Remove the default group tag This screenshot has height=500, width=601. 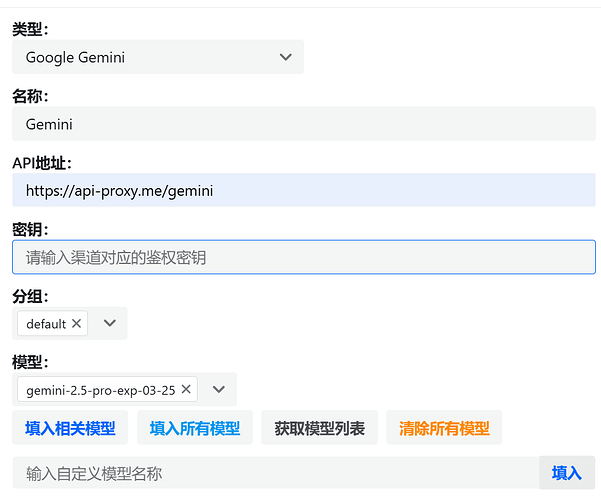pyautogui.click(x=77, y=323)
